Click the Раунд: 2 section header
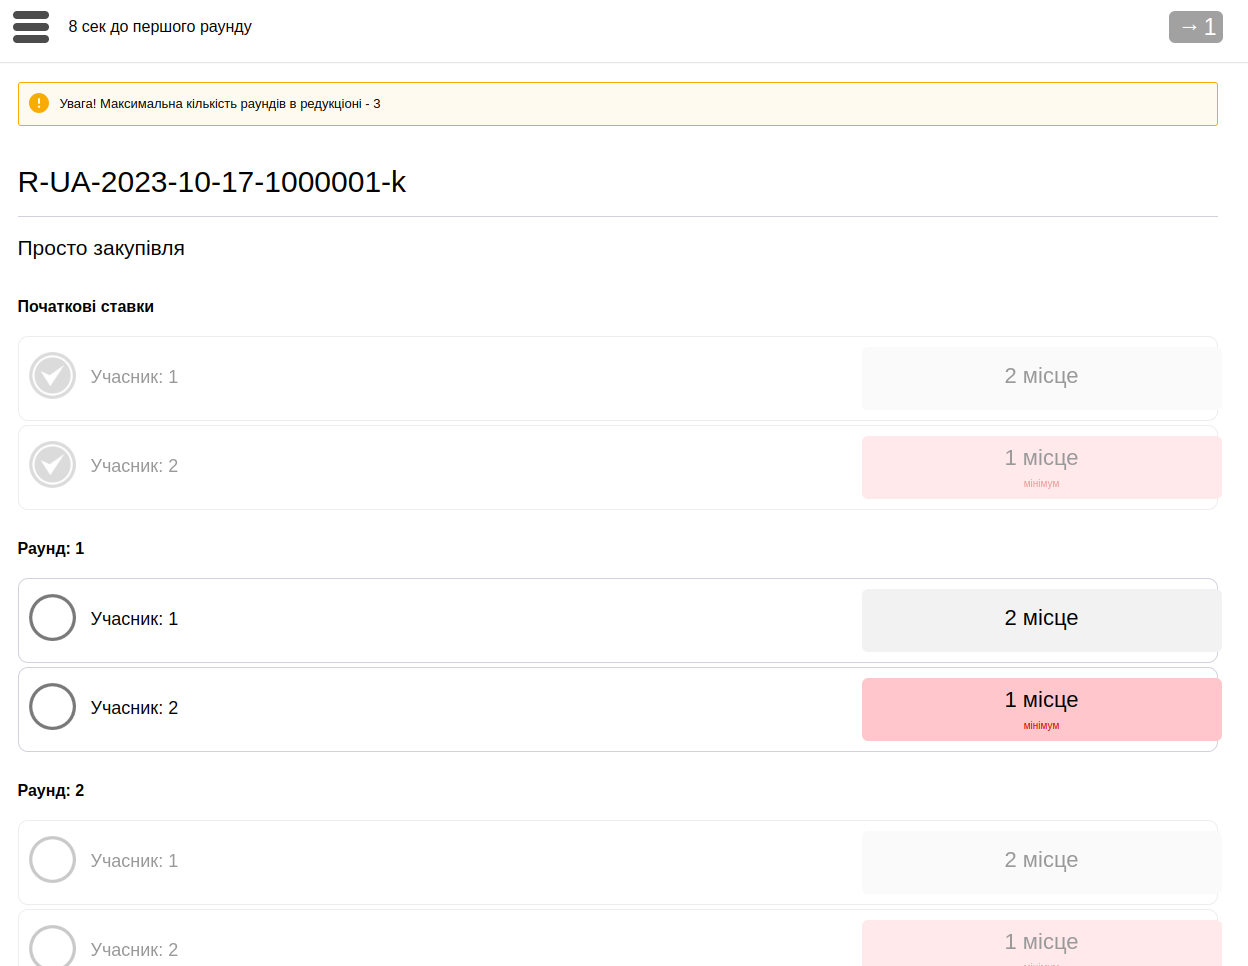Image resolution: width=1248 pixels, height=966 pixels. click(51, 790)
